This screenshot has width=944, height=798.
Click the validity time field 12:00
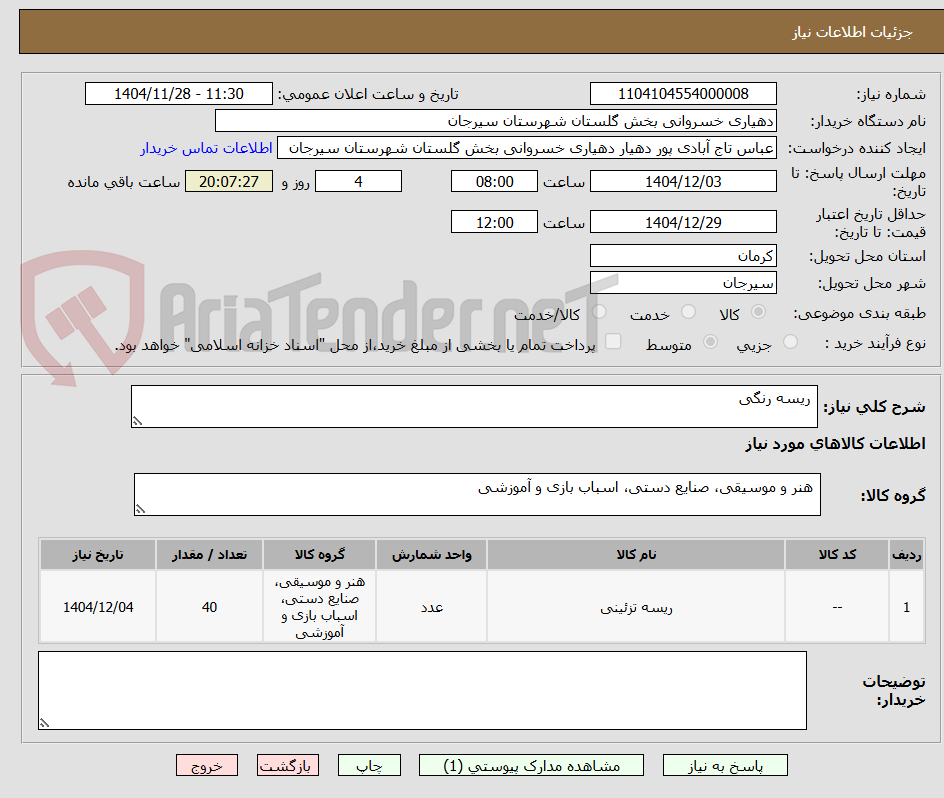(494, 222)
